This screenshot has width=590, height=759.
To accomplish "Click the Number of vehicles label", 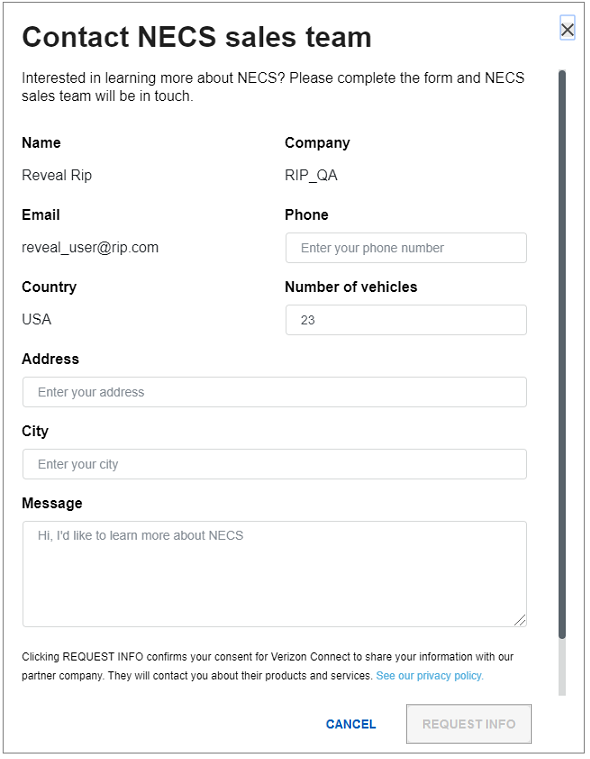I will (x=351, y=287).
